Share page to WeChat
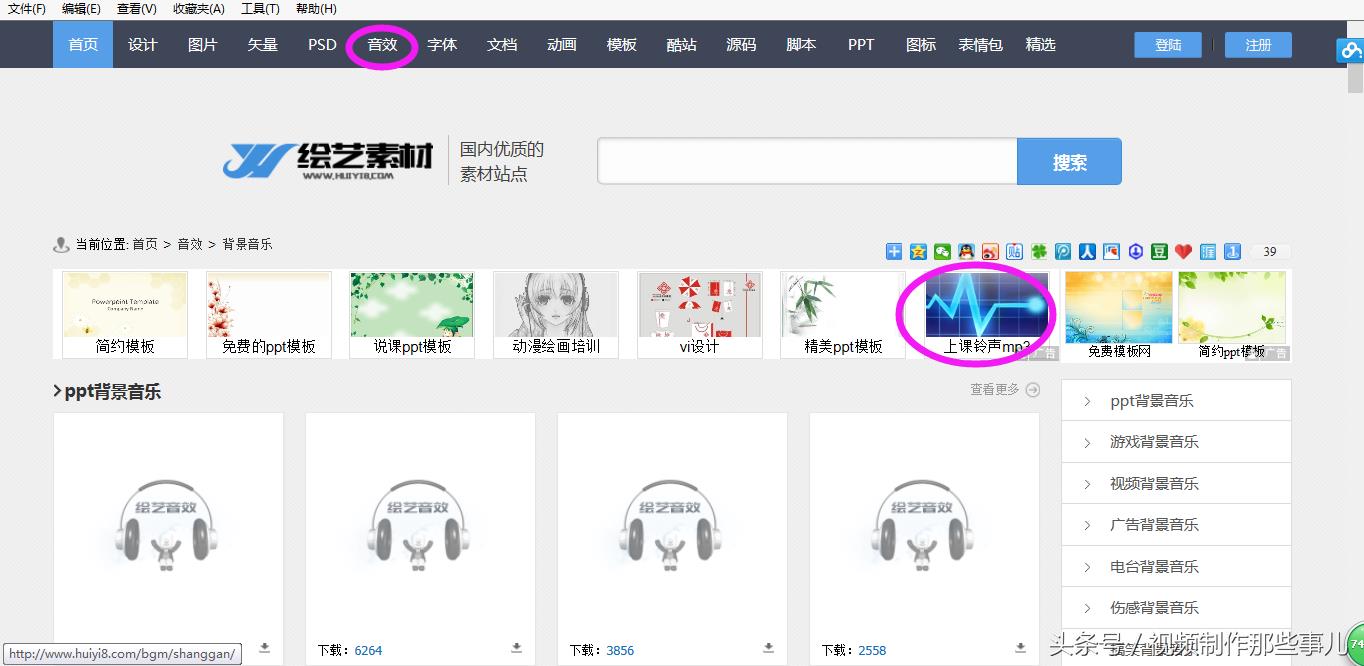Screen dimensions: 1364x666 click(942, 252)
